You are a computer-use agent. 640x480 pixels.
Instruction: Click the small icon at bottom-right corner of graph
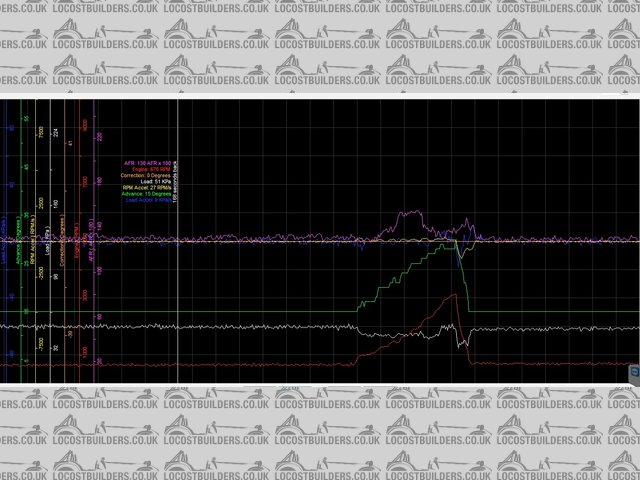click(634, 373)
